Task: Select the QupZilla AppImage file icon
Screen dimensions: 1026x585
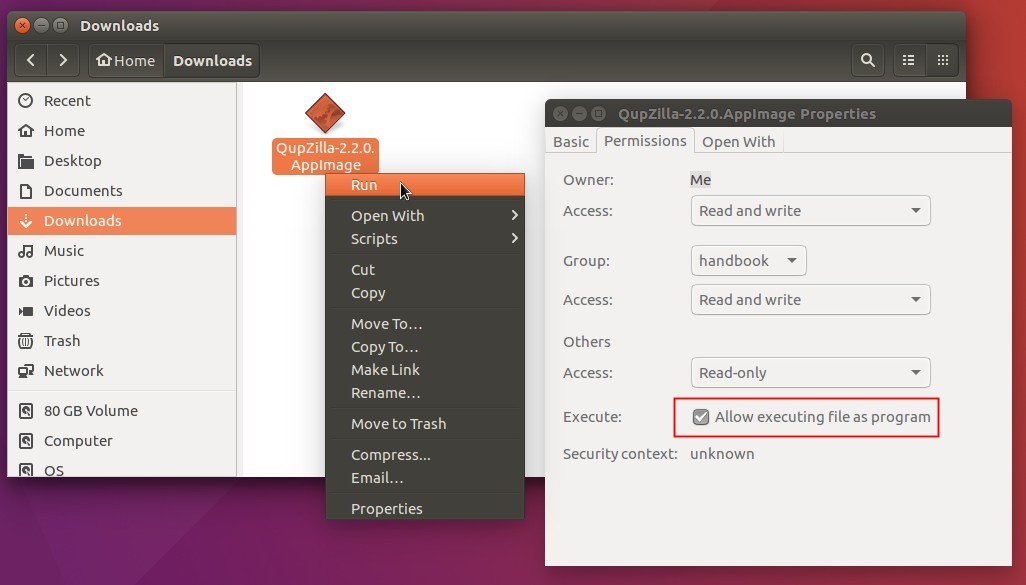Action: coord(325,113)
